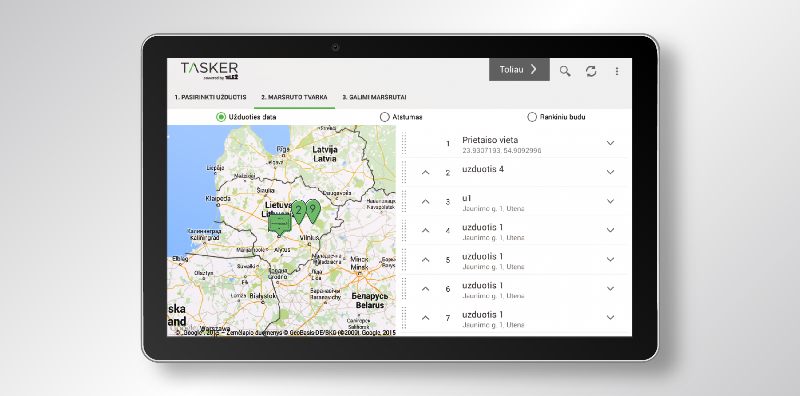
Task: Switch to 2. Maršruto tvarka tab
Action: tap(294, 97)
